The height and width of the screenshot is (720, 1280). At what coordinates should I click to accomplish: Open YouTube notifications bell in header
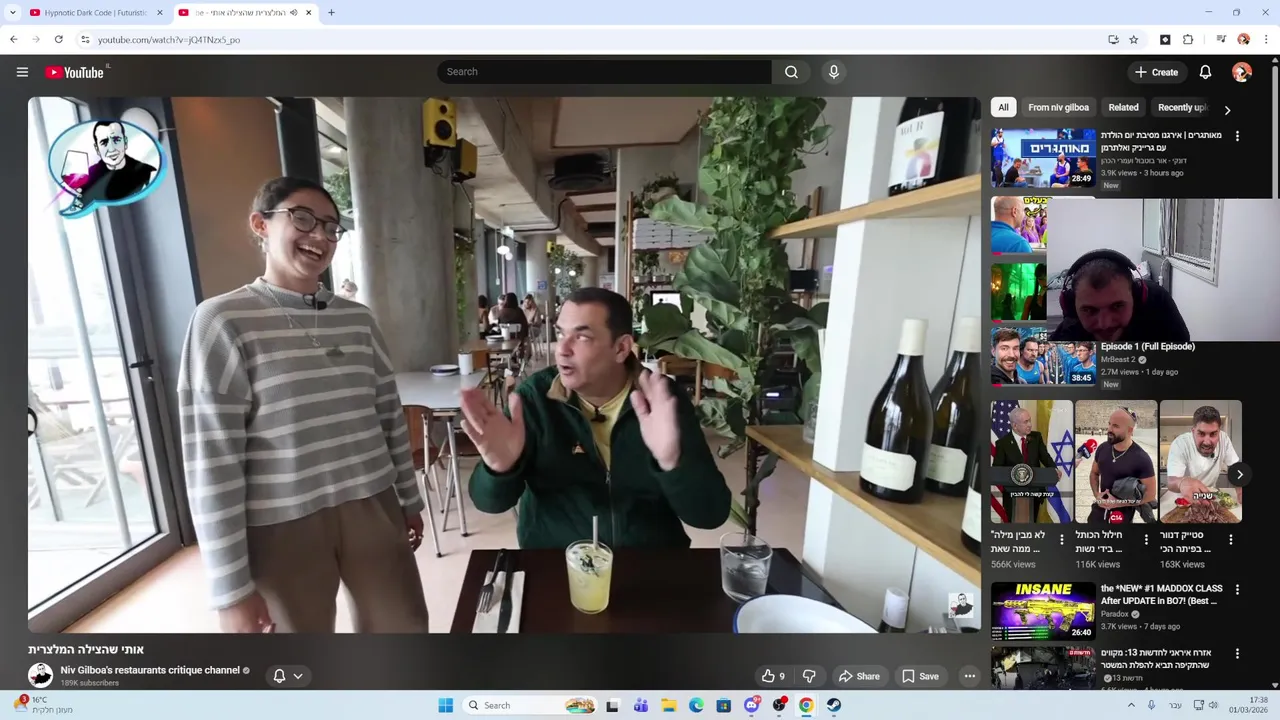[1205, 72]
